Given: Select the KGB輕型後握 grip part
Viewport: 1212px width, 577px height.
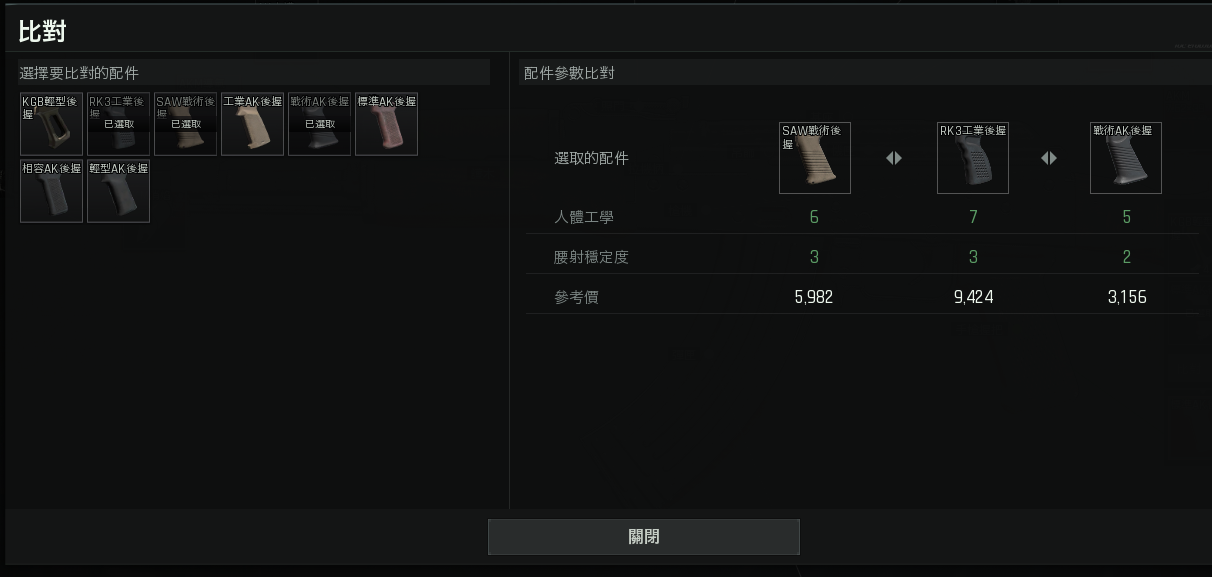Looking at the screenshot, I should coord(51,124).
